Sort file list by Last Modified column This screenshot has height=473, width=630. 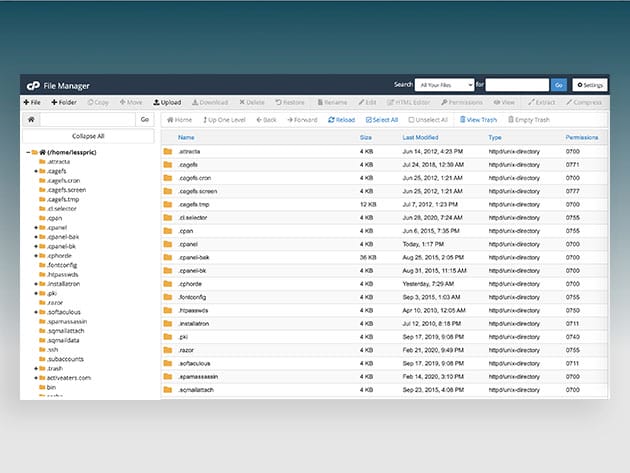[x=420, y=137]
